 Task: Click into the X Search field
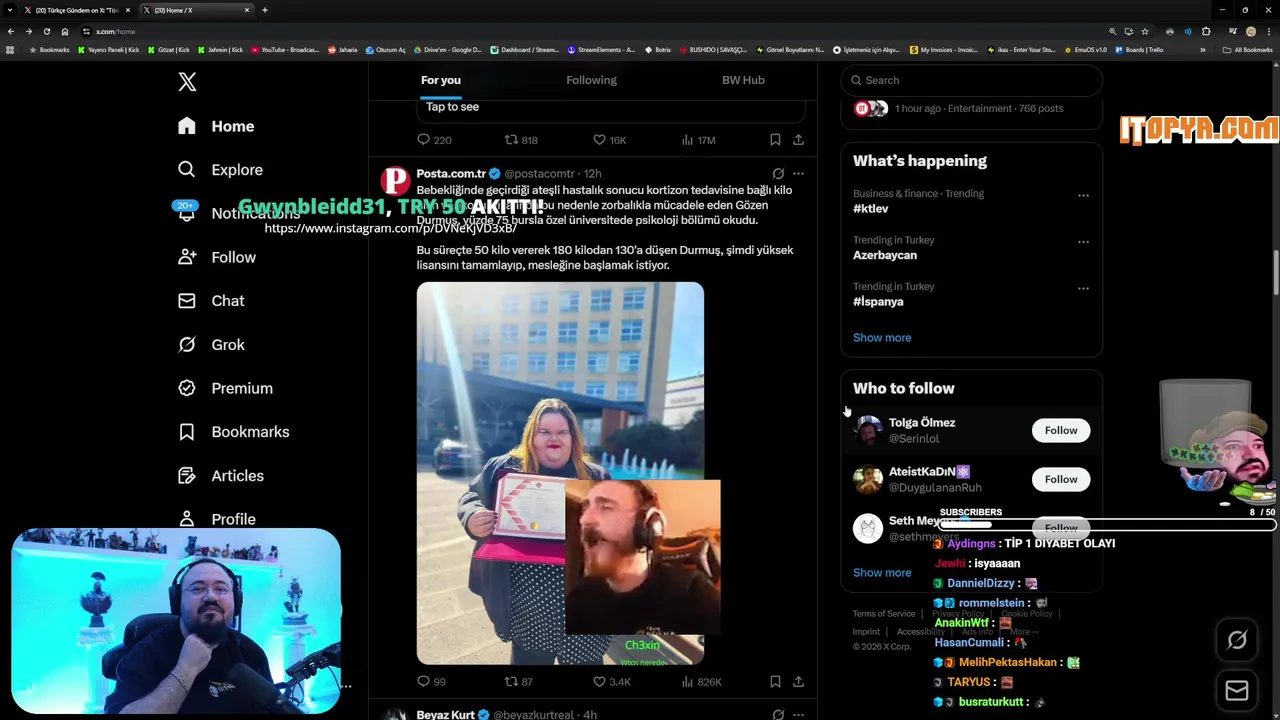click(x=972, y=80)
